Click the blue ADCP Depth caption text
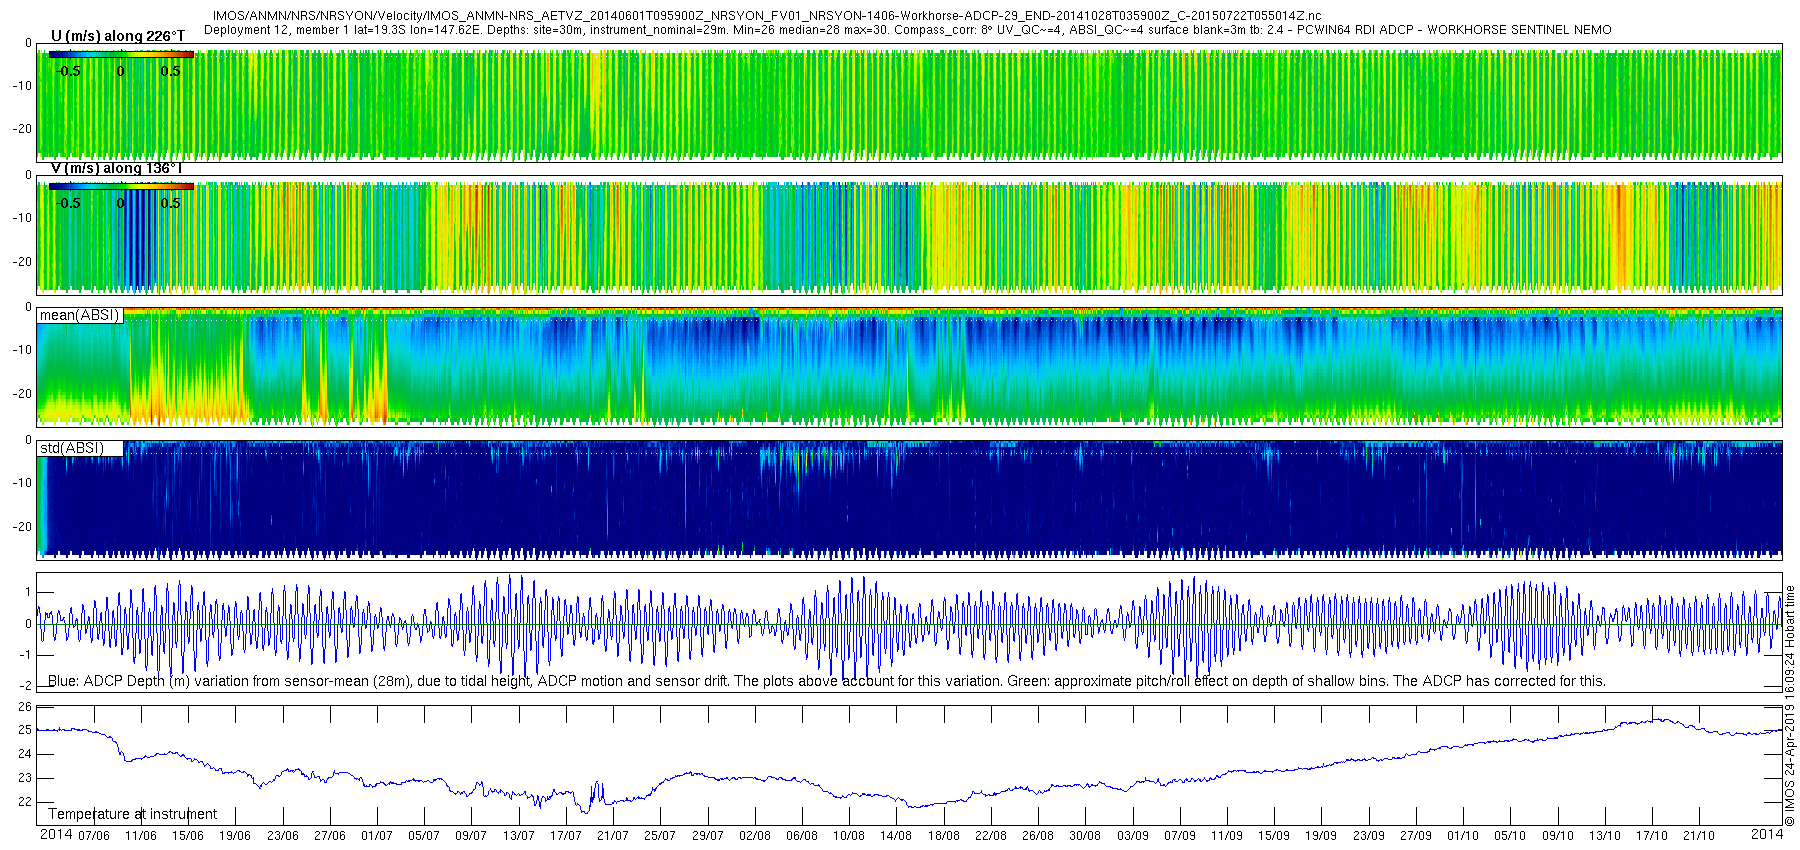The image size is (1800, 850). [x=826, y=681]
